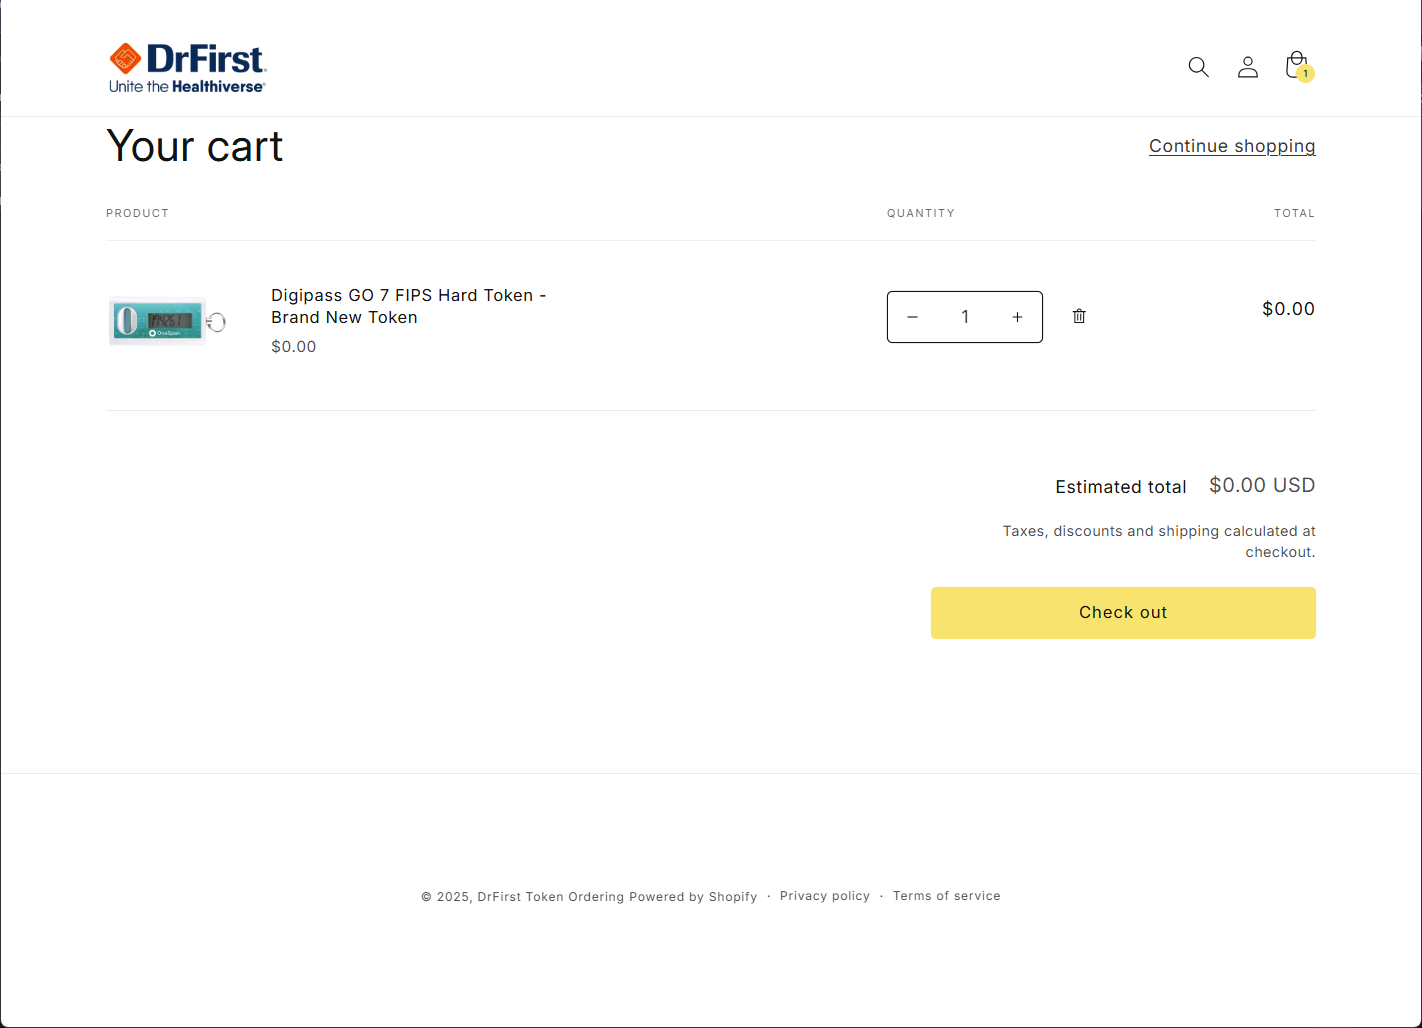Remove item with the trash icon
Screen dimensions: 1422x1028
[x=1079, y=316]
